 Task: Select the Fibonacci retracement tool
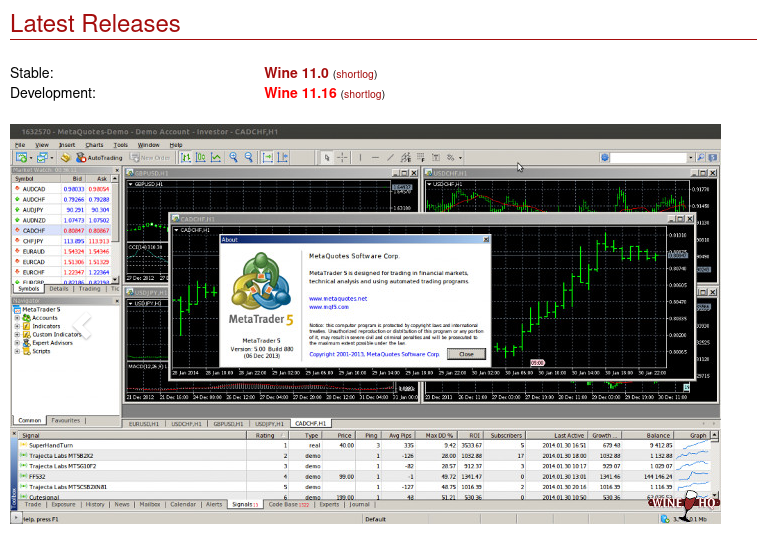click(x=421, y=157)
